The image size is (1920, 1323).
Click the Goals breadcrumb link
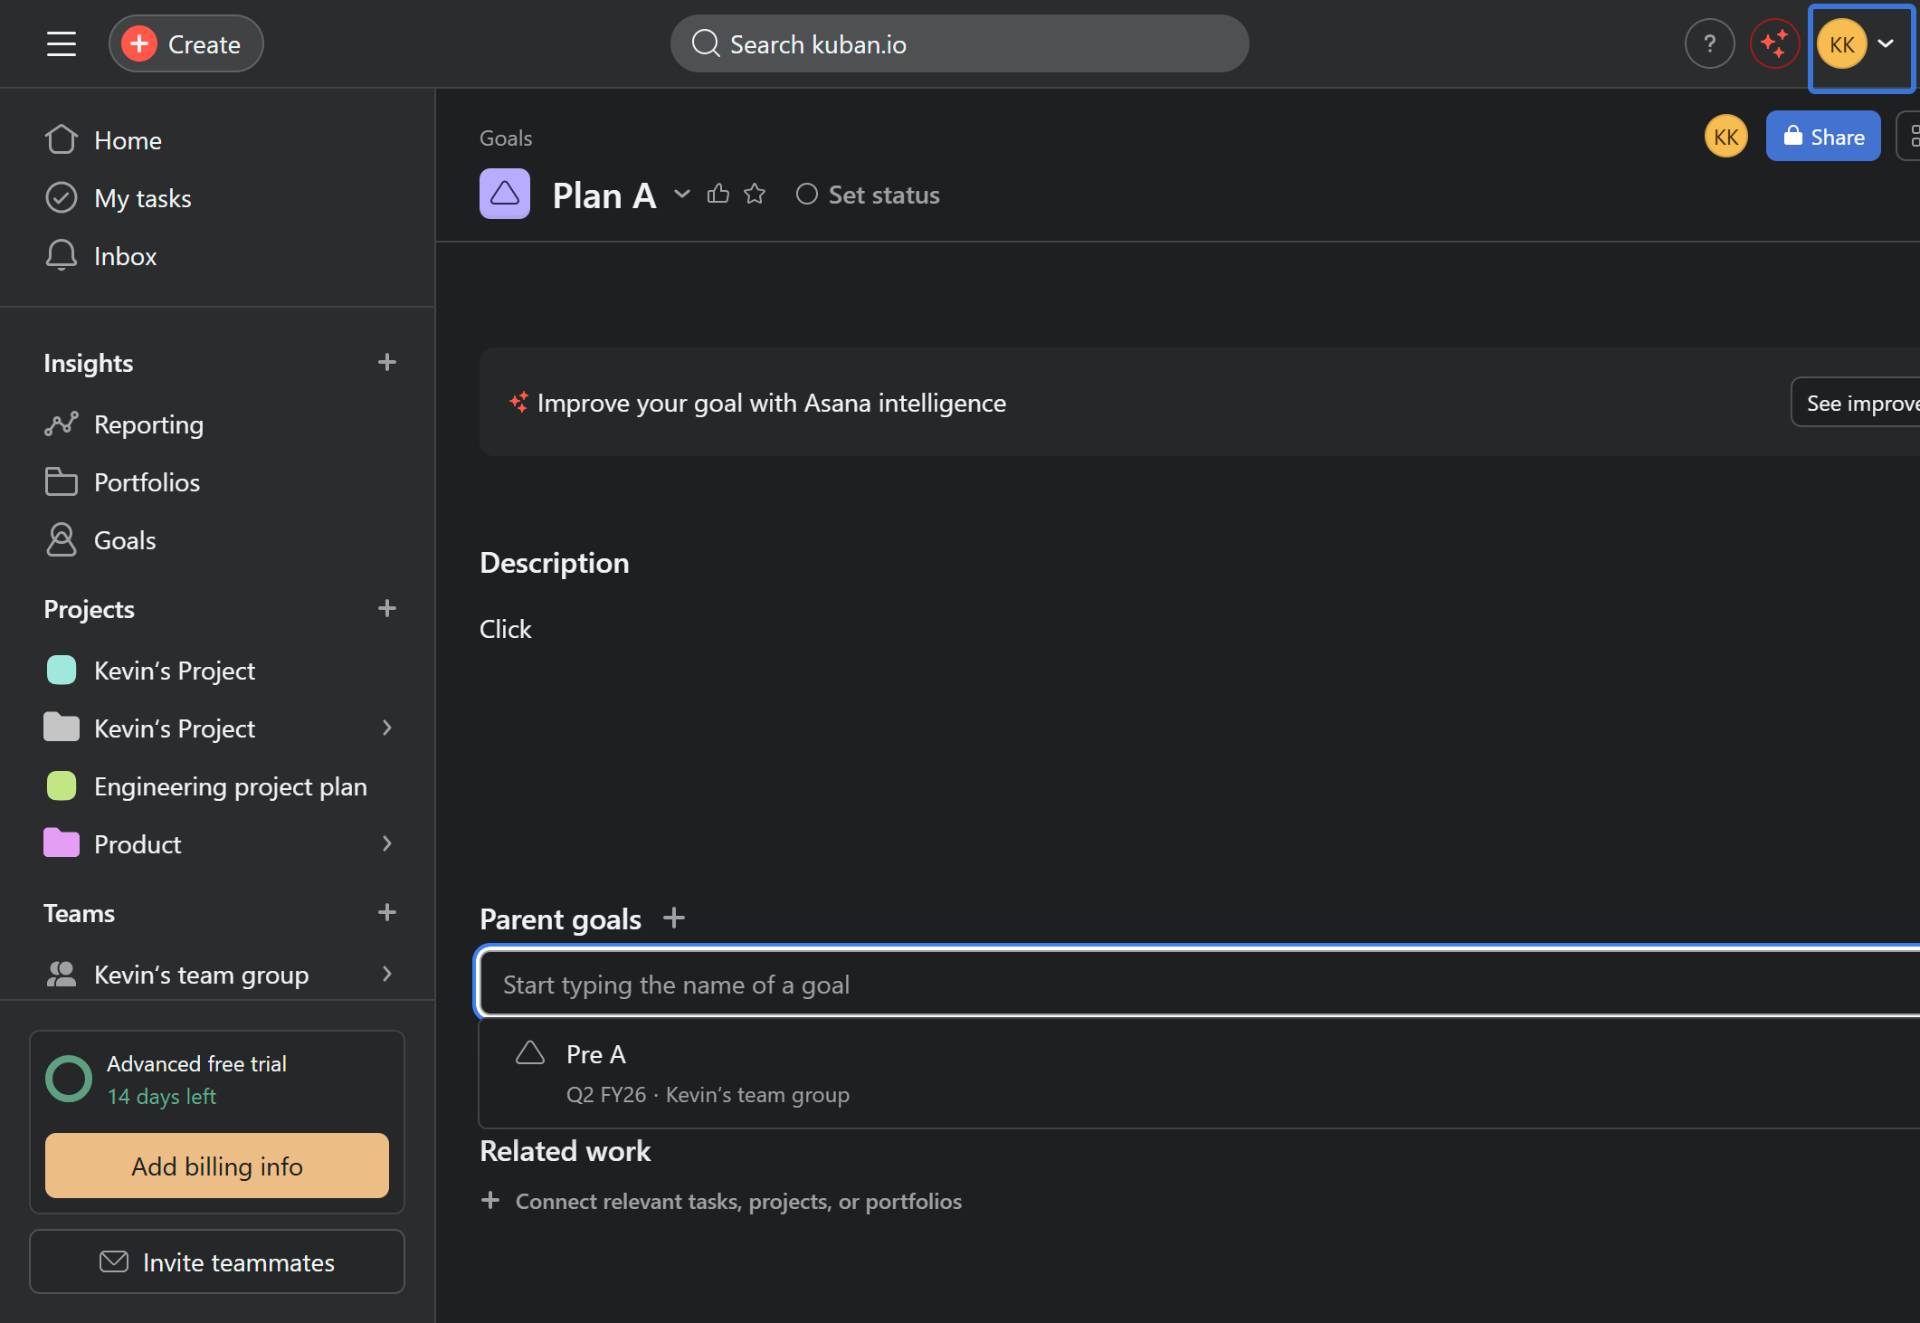pos(505,138)
